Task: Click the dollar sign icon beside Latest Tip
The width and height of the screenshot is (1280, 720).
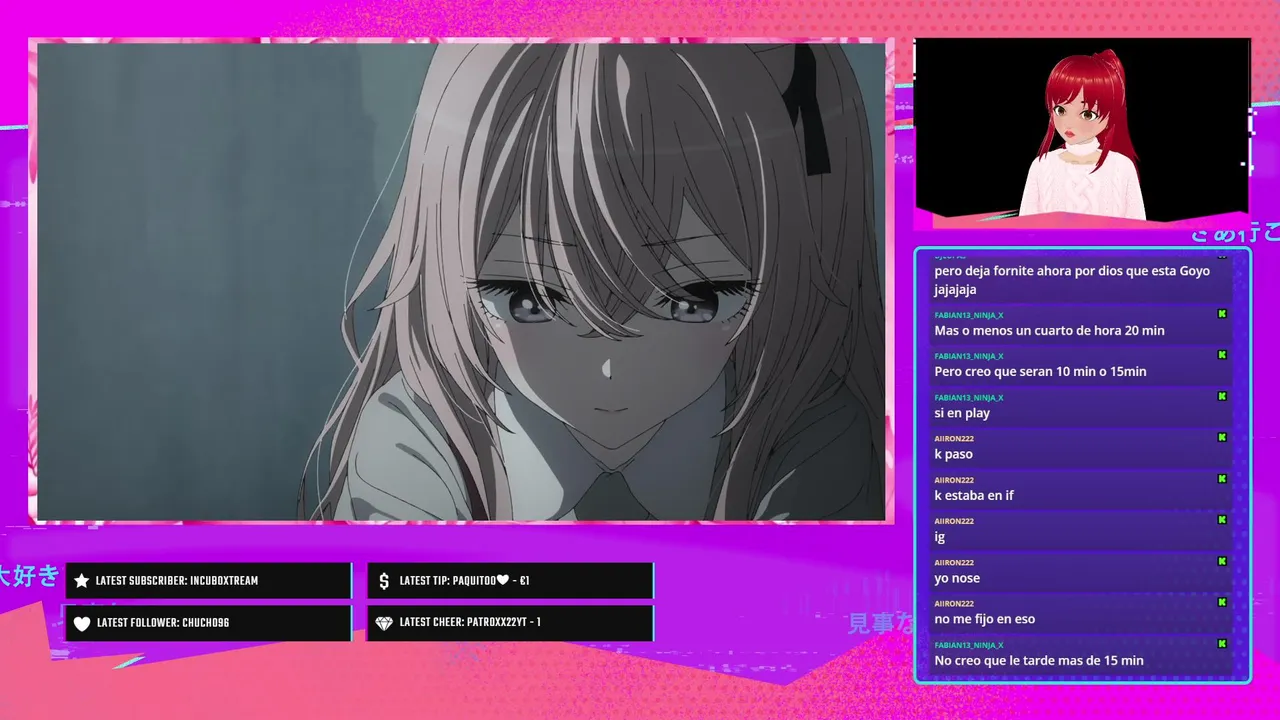Action: click(x=384, y=581)
